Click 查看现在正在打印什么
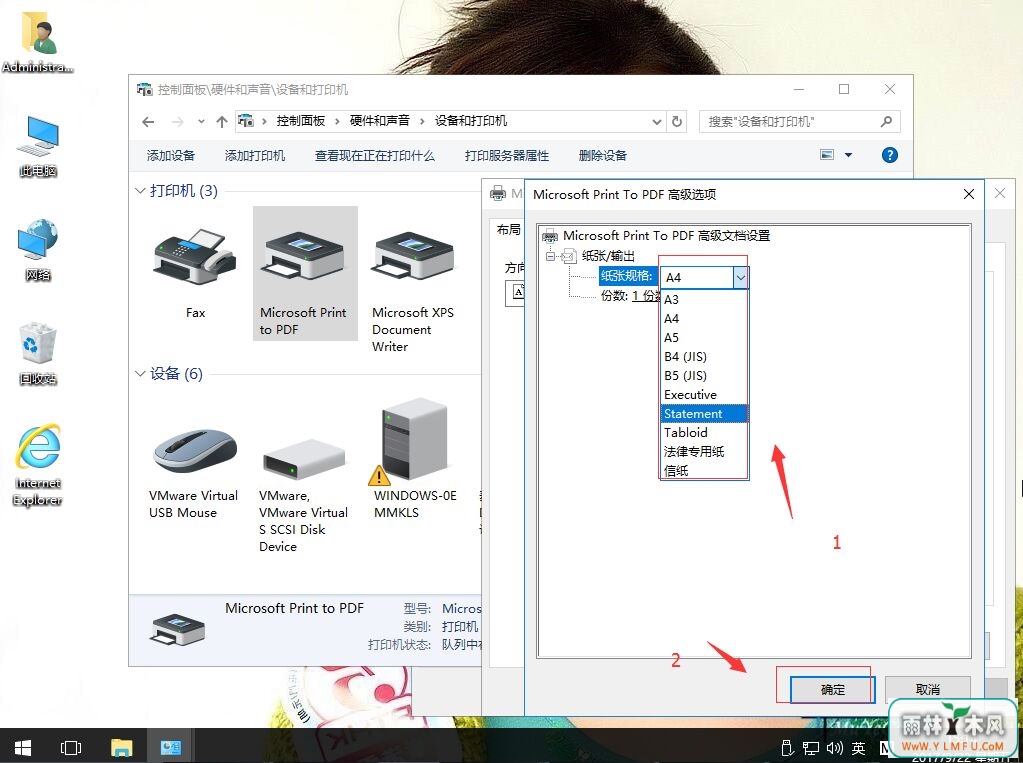Viewport: 1023px width, 763px height. (374, 155)
